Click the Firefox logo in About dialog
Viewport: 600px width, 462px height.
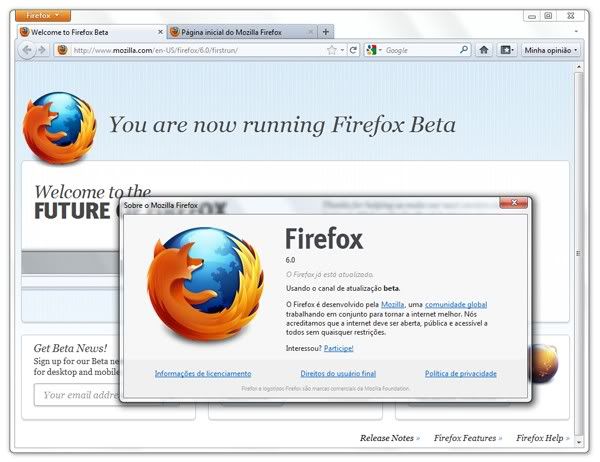click(x=205, y=284)
